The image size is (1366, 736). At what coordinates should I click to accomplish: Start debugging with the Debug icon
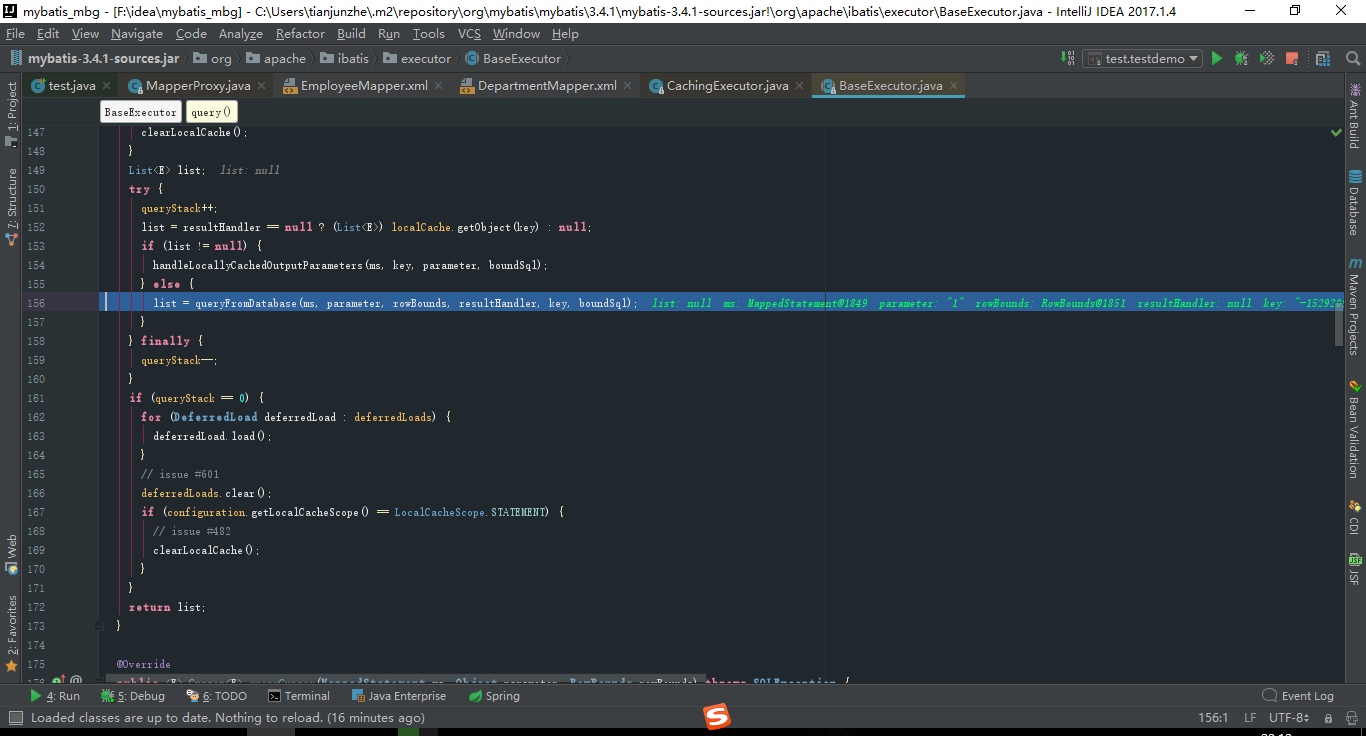[1240, 58]
